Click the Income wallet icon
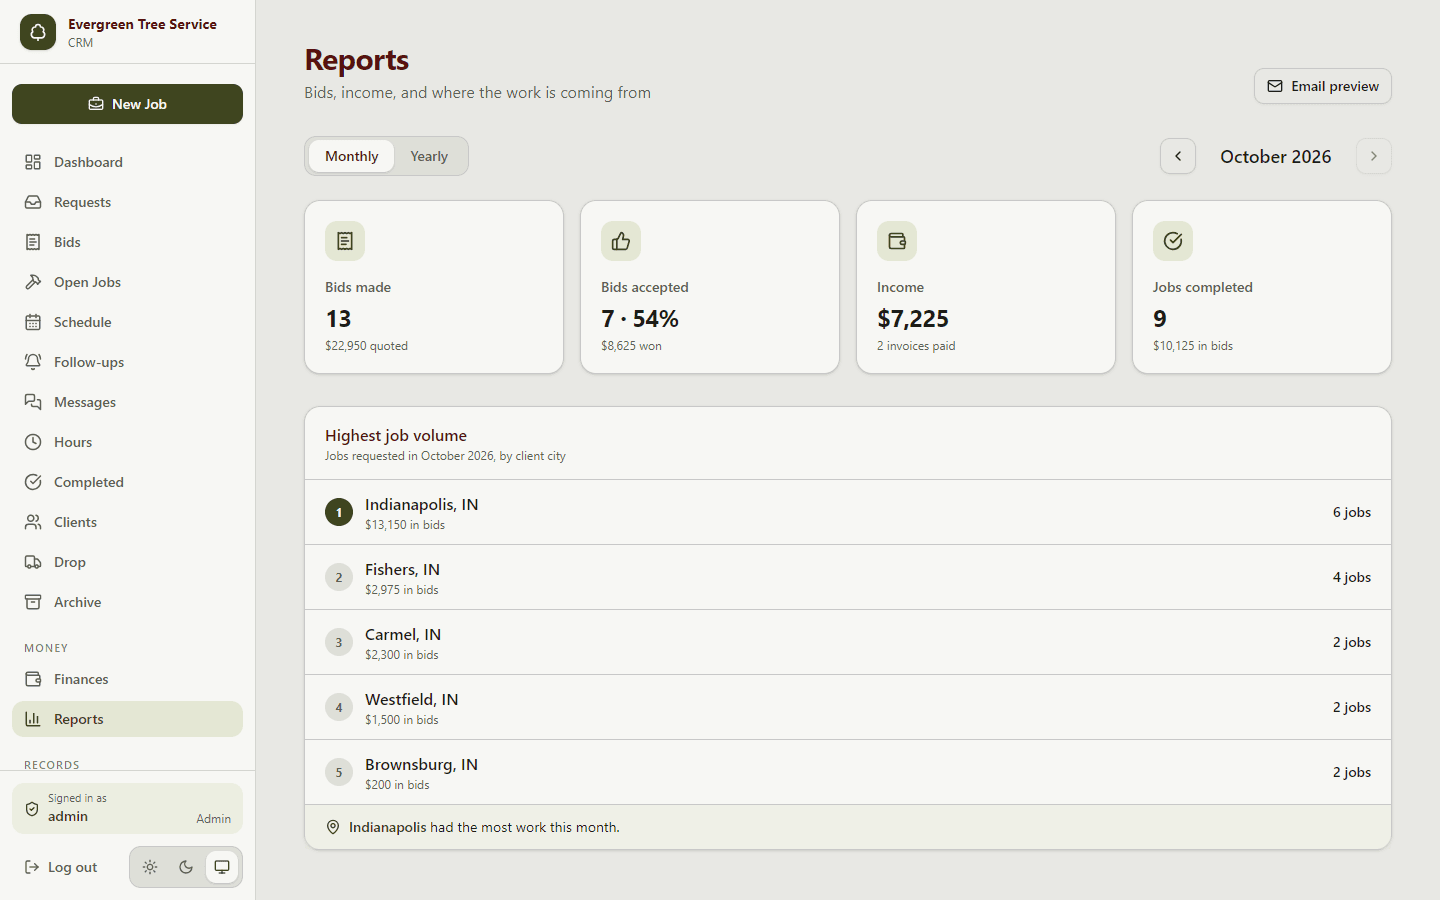This screenshot has width=1440, height=900. click(897, 241)
